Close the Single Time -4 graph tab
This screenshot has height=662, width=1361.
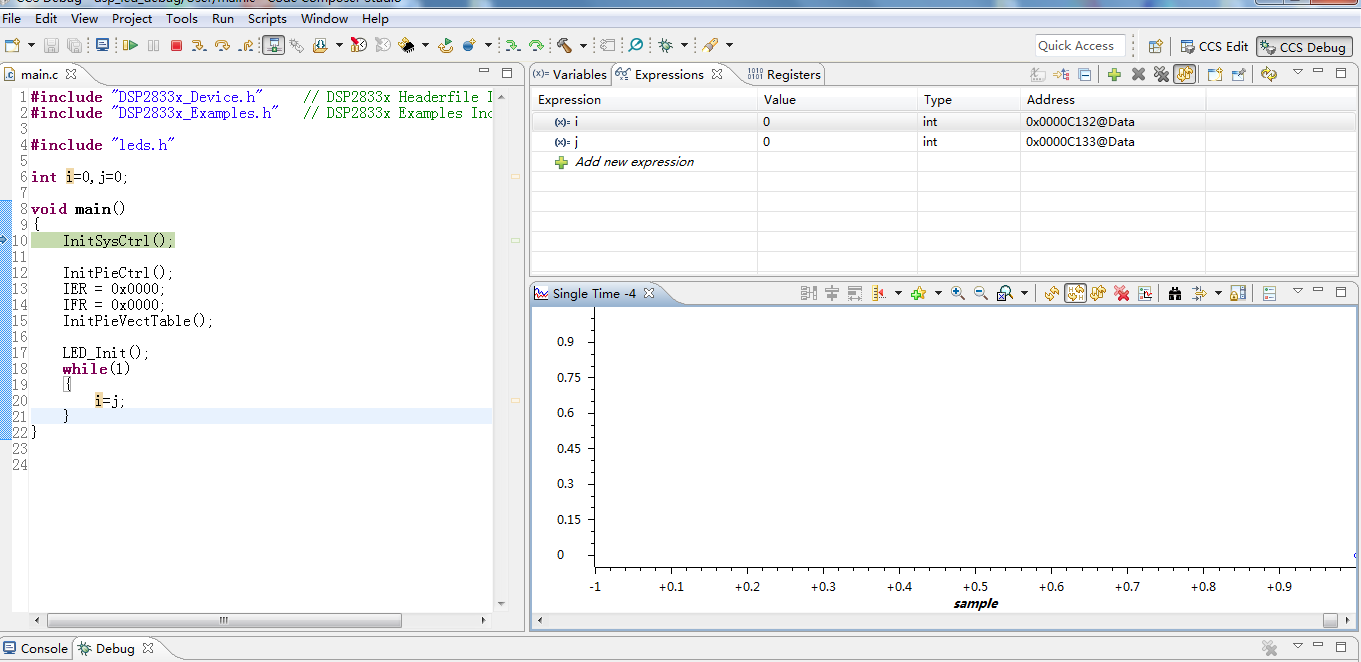pos(648,293)
